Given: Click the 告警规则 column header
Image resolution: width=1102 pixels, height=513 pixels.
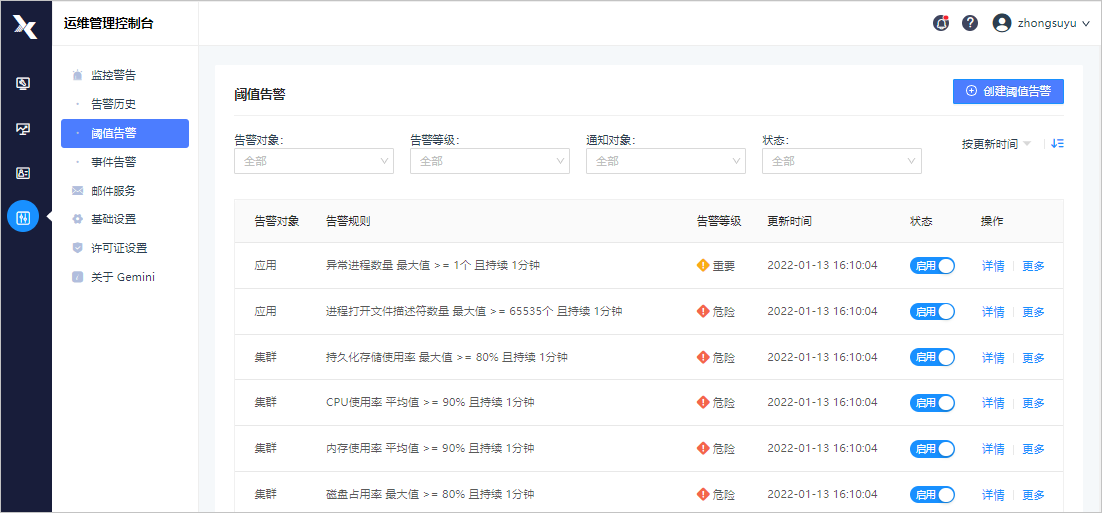Looking at the screenshot, I should pos(349,221).
